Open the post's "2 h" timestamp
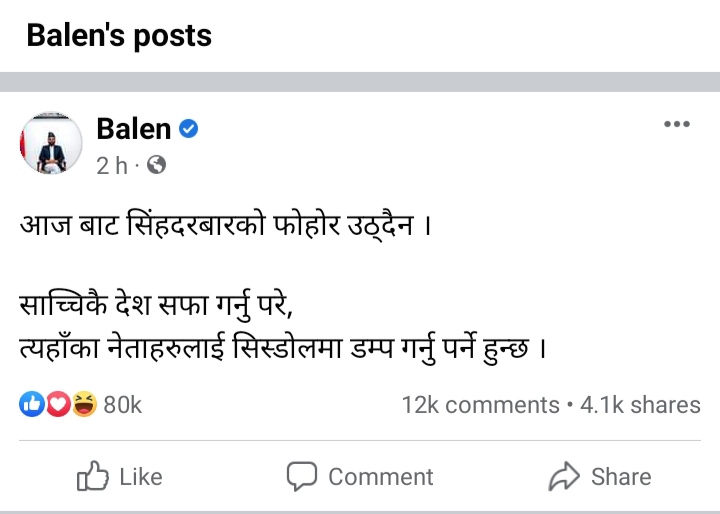 click(x=111, y=166)
